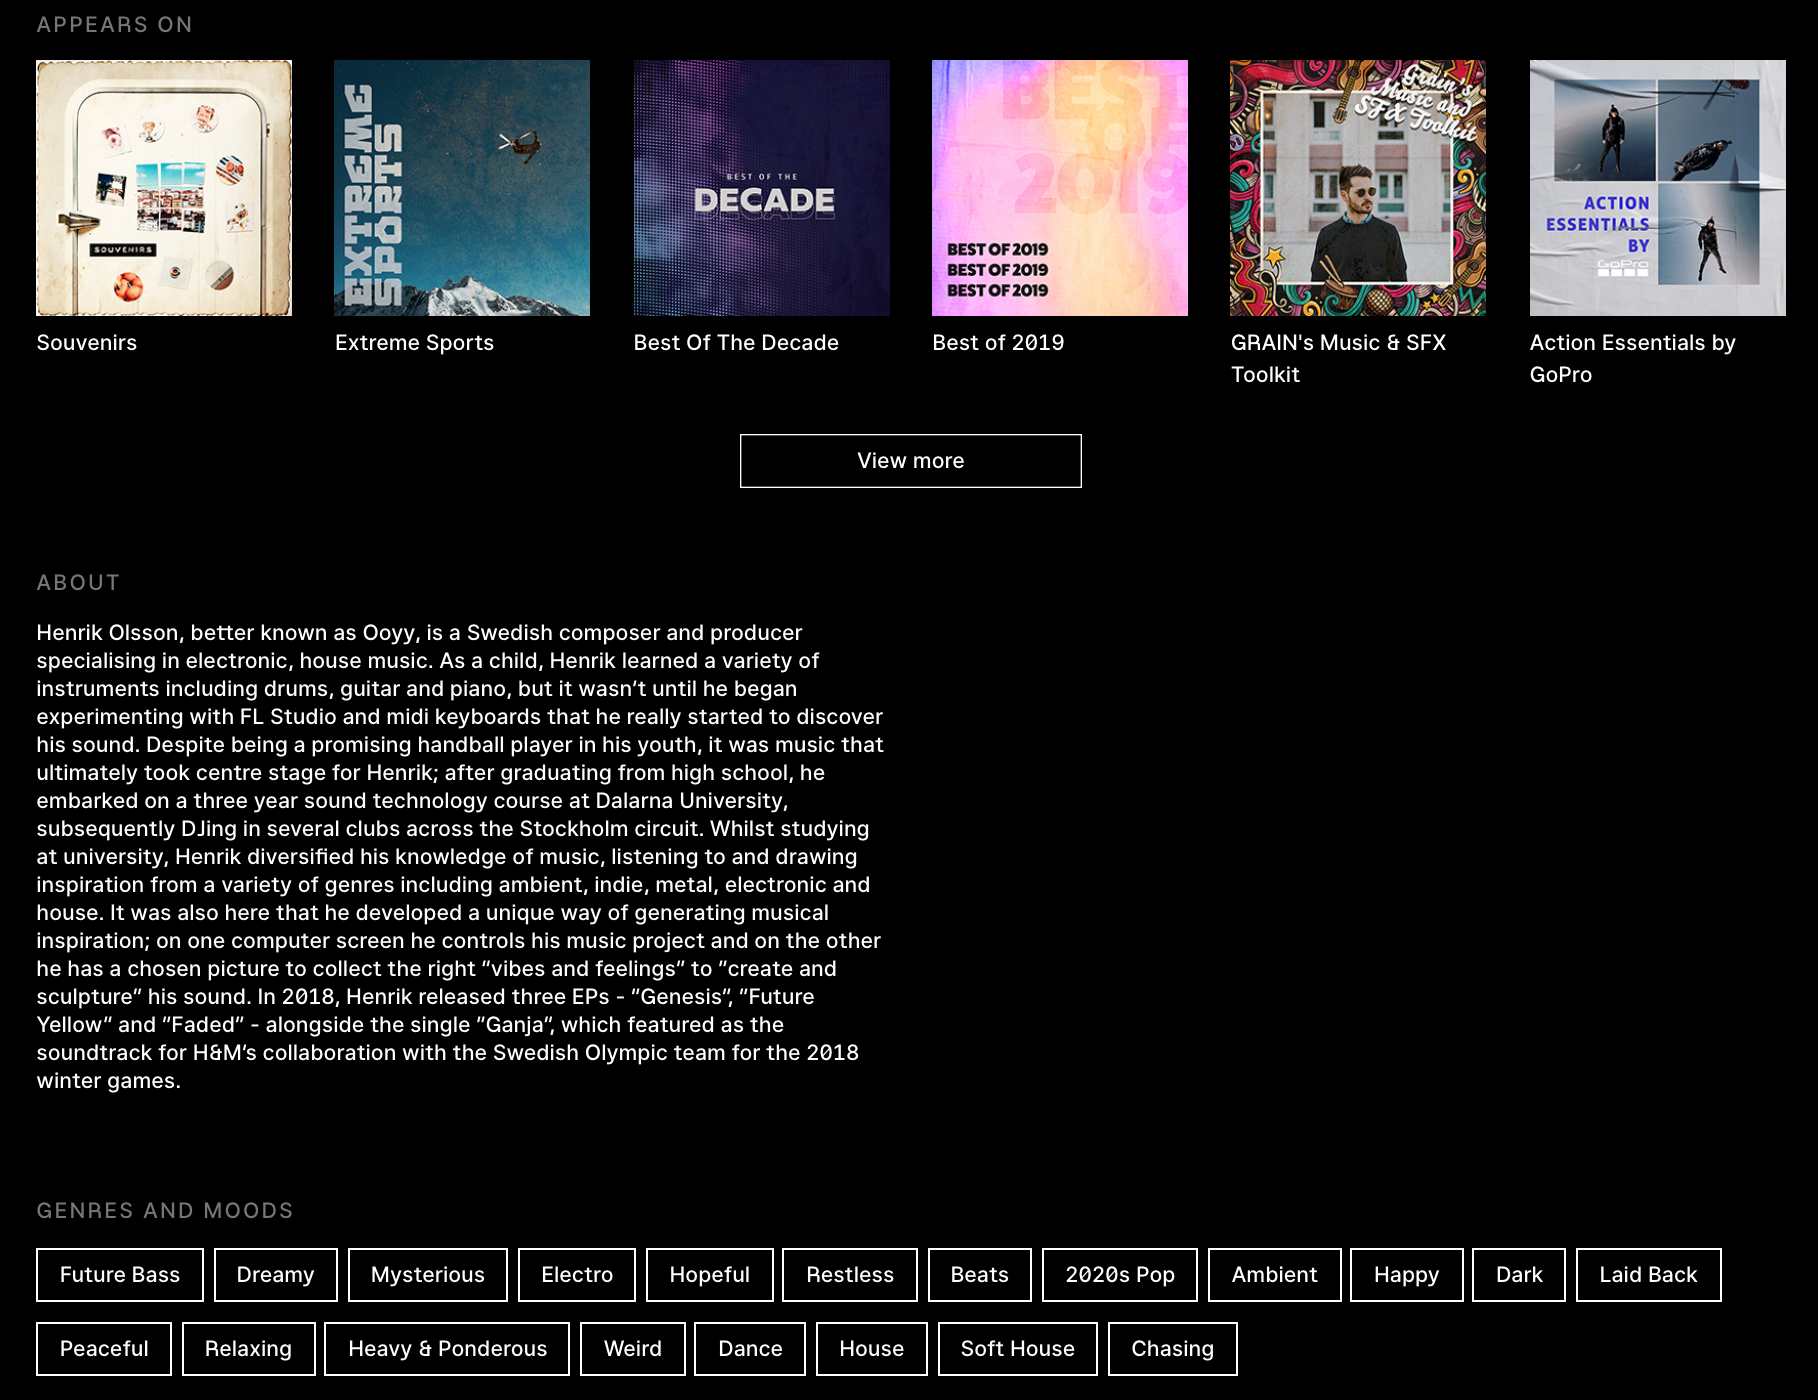Click the Best Of The Decade cover
Image resolution: width=1818 pixels, height=1400 pixels.
[x=761, y=188]
